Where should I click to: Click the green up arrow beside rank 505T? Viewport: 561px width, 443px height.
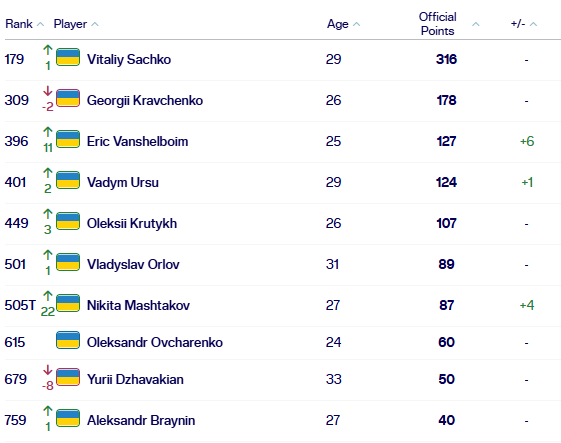tap(48, 296)
